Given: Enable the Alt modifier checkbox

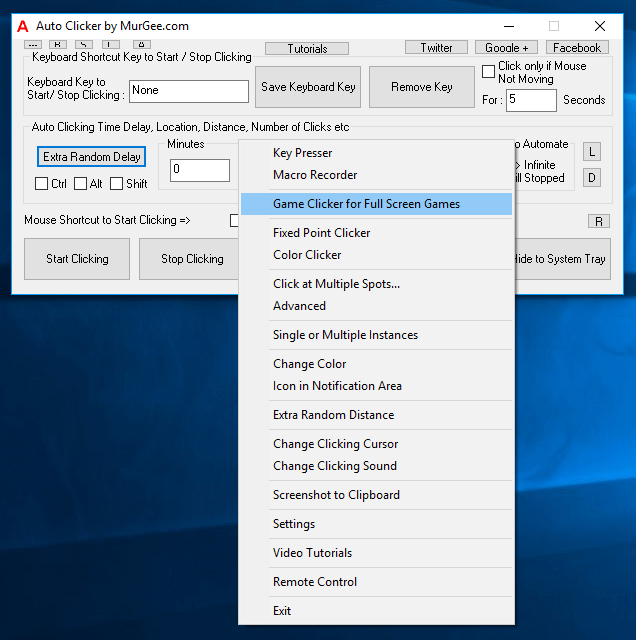Looking at the screenshot, I should [80, 184].
